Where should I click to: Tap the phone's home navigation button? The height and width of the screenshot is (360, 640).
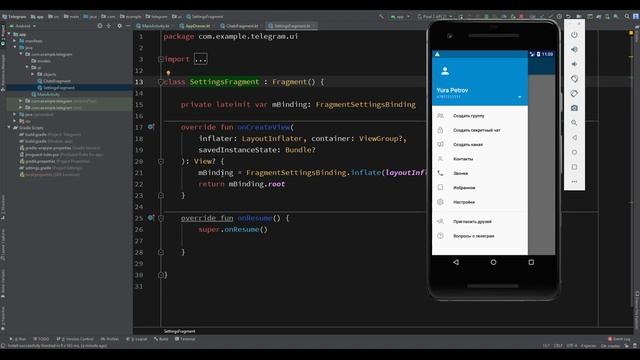(x=493, y=262)
